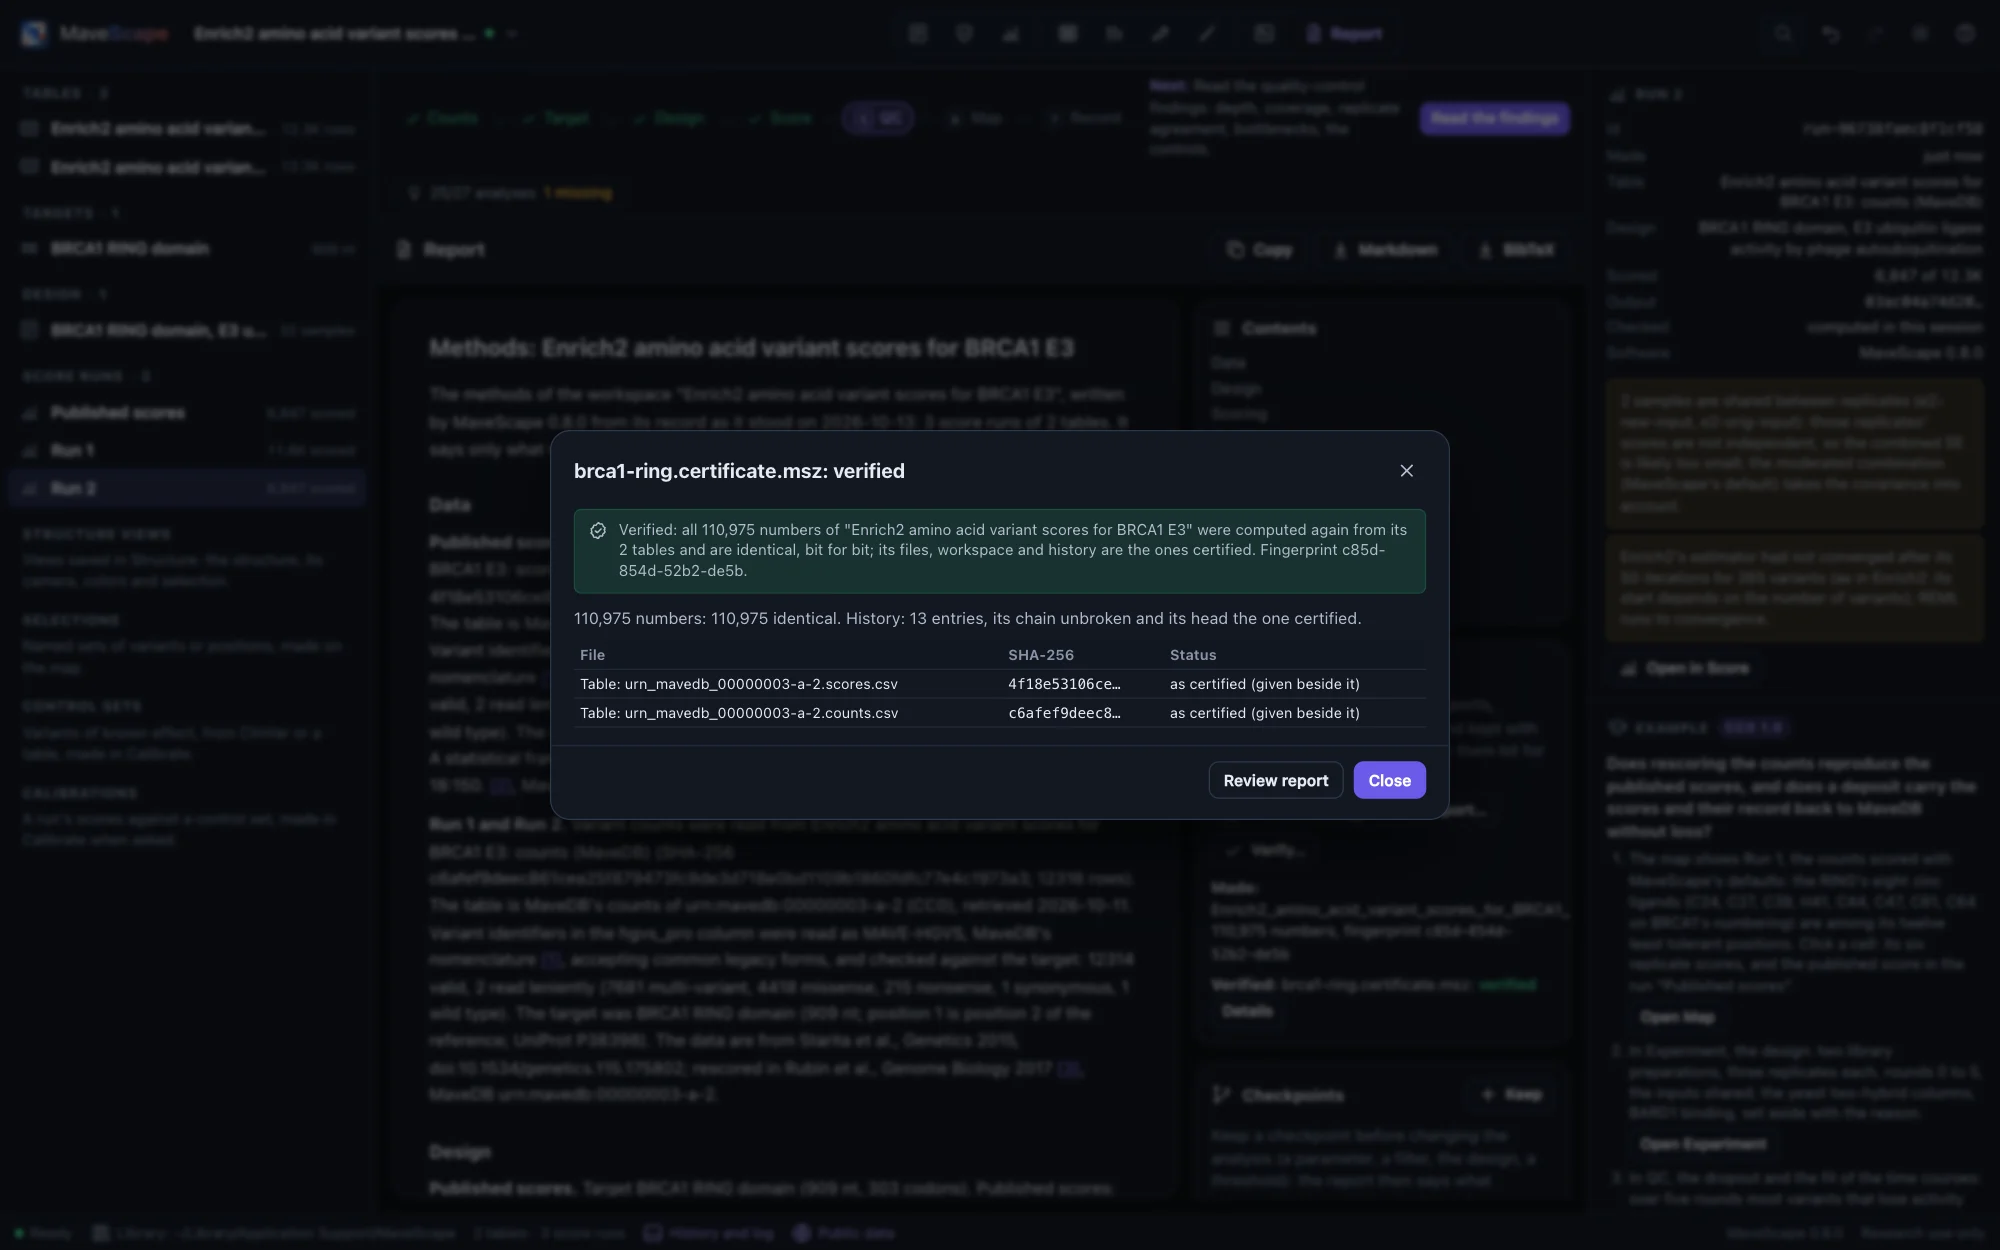The image size is (2000, 1250).
Task: Open History and log in status bar
Action: (709, 1234)
